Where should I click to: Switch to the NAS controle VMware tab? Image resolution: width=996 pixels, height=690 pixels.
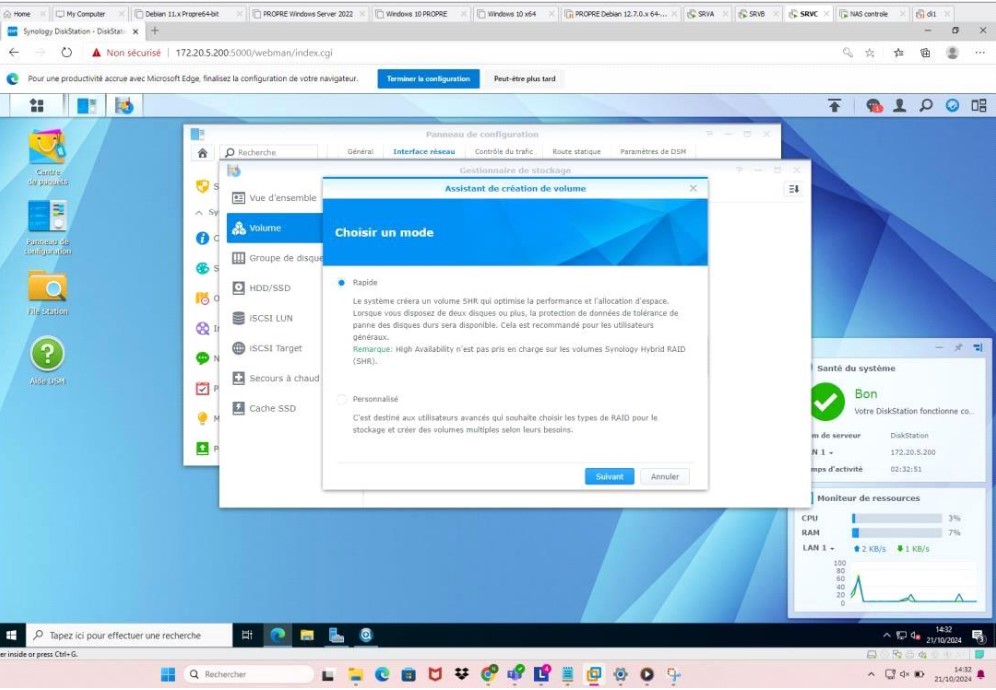[x=868, y=13]
